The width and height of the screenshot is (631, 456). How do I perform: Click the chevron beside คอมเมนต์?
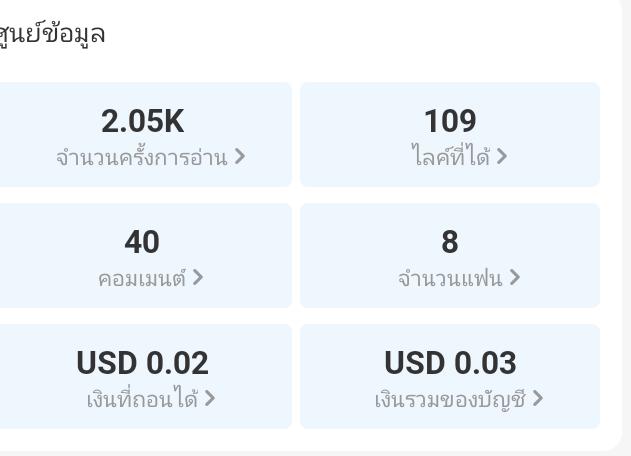click(198, 277)
